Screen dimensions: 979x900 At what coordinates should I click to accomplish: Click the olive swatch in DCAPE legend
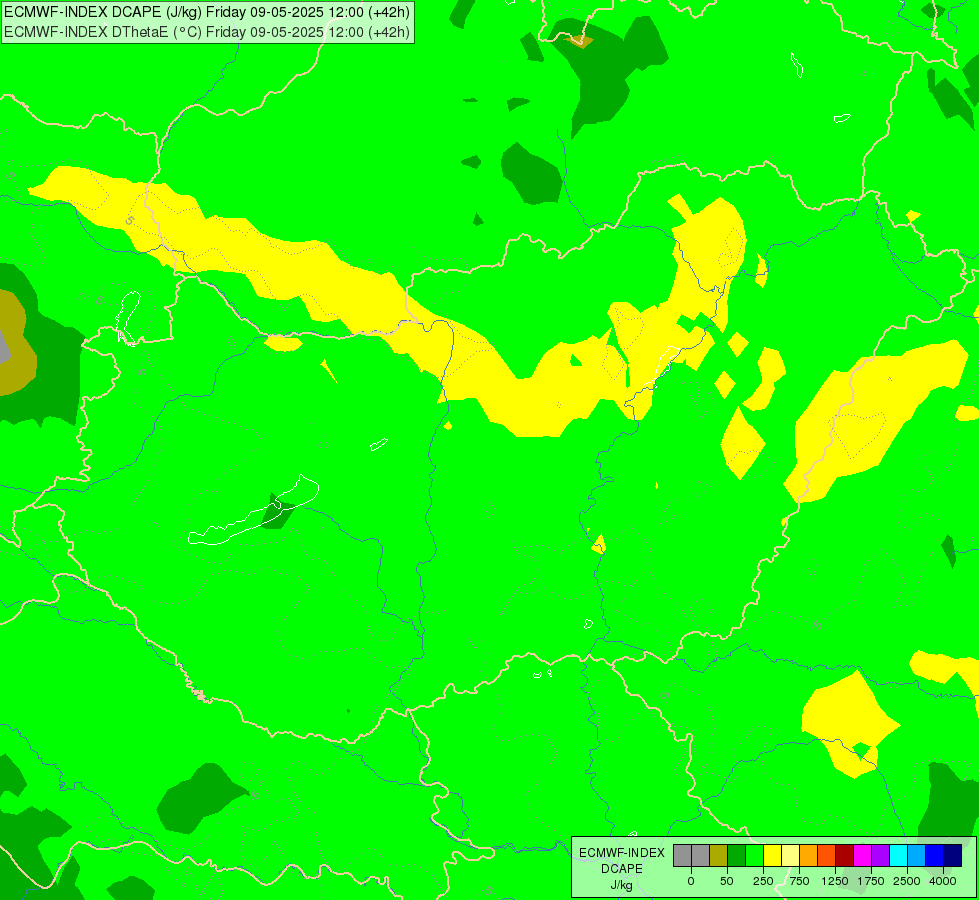pyautogui.click(x=719, y=855)
